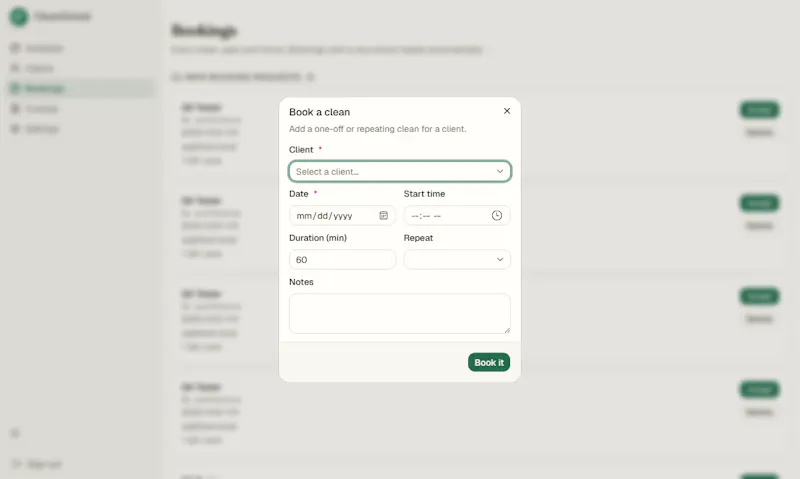800x479 pixels.
Task: Select the highlighted Bookings sidebar item
Action: coord(81,88)
